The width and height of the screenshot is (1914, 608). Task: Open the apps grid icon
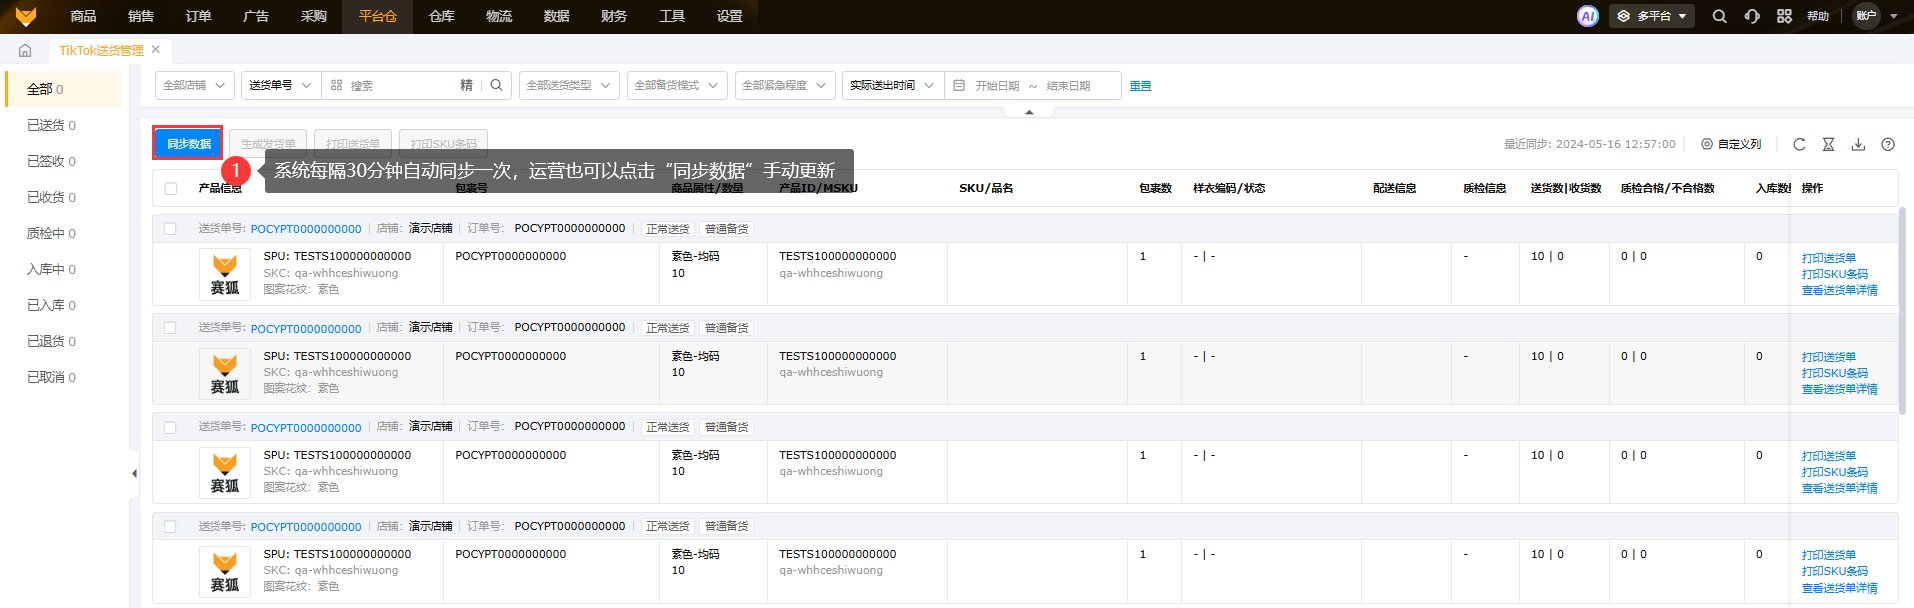(1784, 16)
